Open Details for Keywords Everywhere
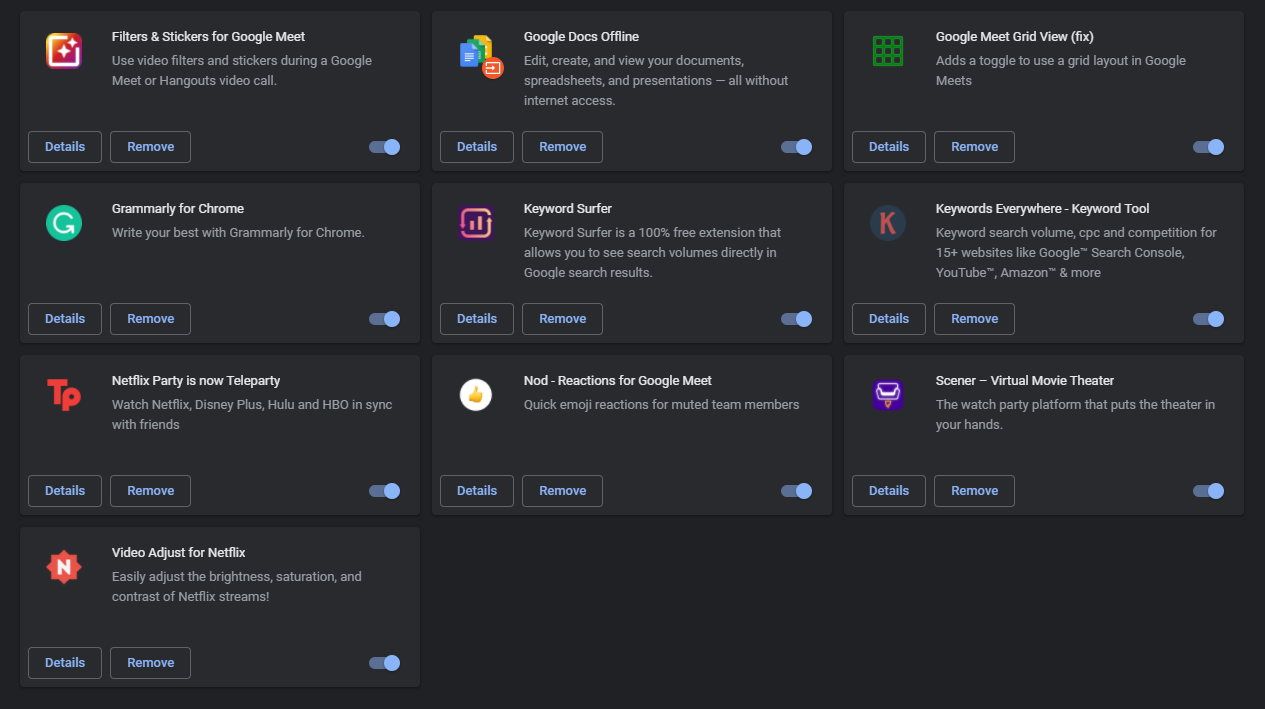1265x709 pixels. (x=889, y=319)
